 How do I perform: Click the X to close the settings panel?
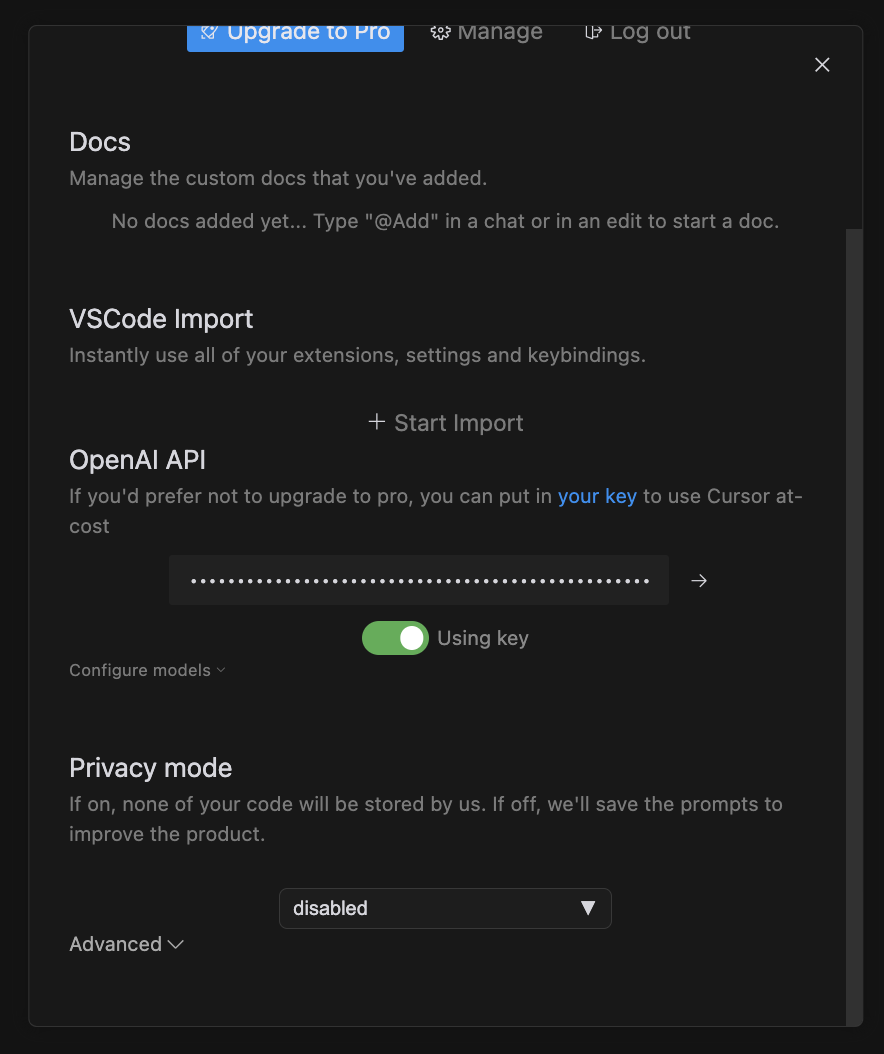[821, 64]
